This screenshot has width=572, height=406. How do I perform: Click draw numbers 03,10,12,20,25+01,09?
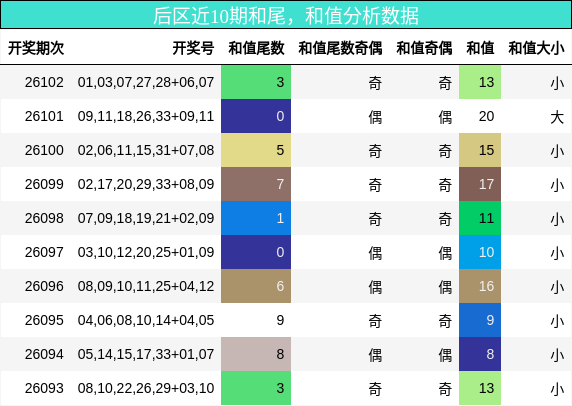(x=146, y=252)
